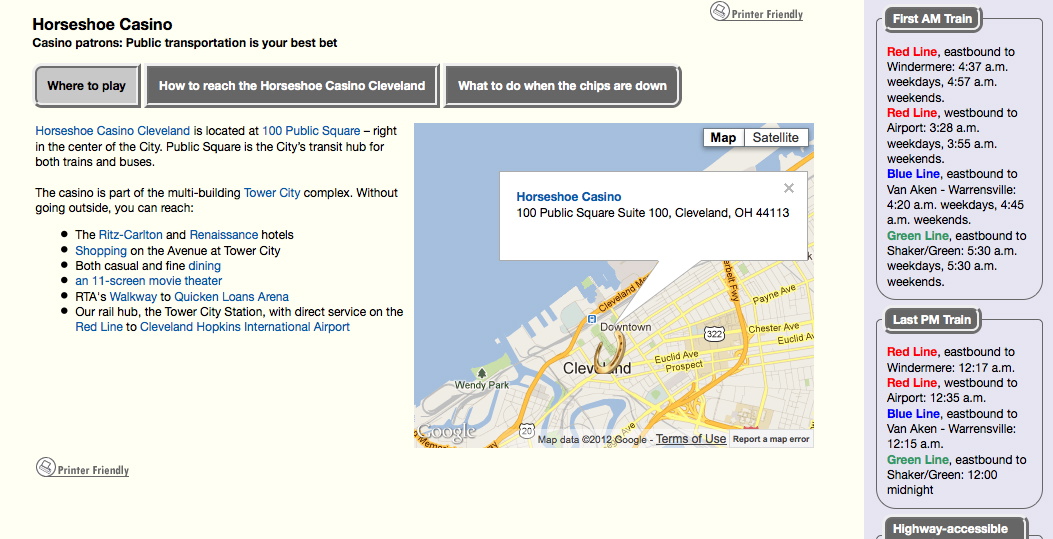This screenshot has height=539, width=1053.
Task: Open the Ritz-Carlton hotel link
Action: pyautogui.click(x=130, y=235)
